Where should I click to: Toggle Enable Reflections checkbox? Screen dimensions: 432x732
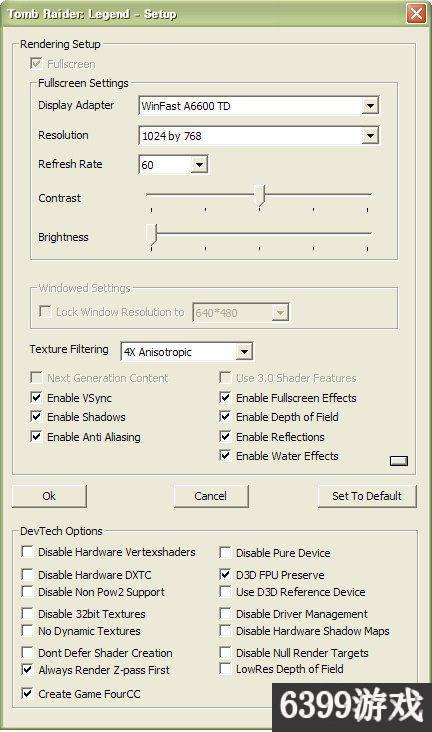[225, 436]
